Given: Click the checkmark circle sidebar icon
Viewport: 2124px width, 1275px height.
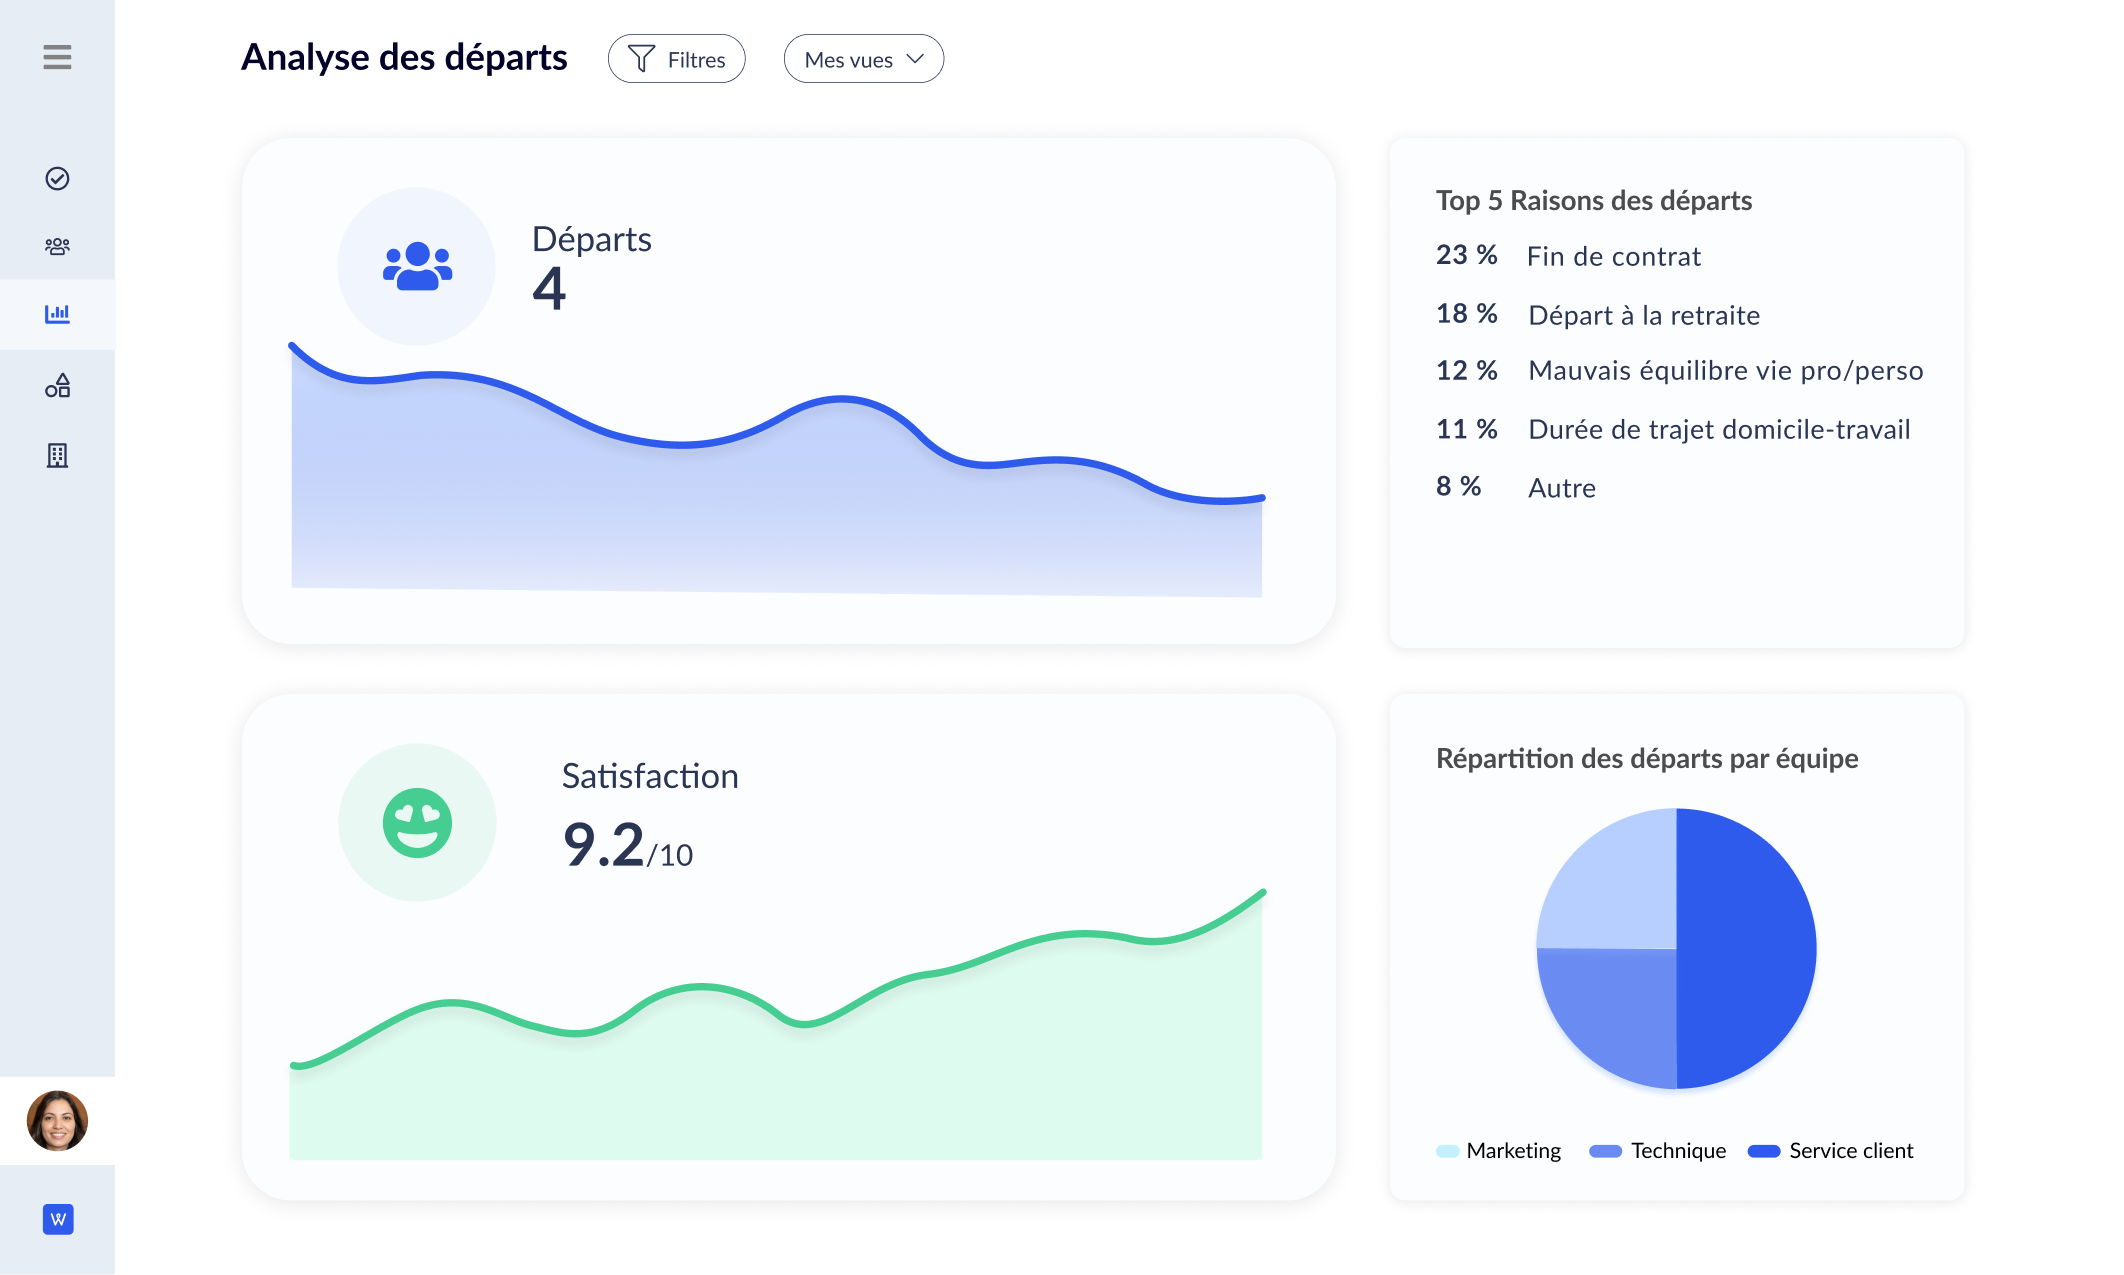Looking at the screenshot, I should tap(57, 179).
